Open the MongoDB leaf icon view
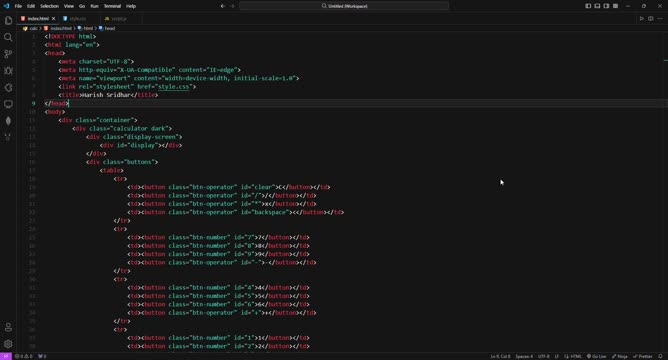 [8, 121]
